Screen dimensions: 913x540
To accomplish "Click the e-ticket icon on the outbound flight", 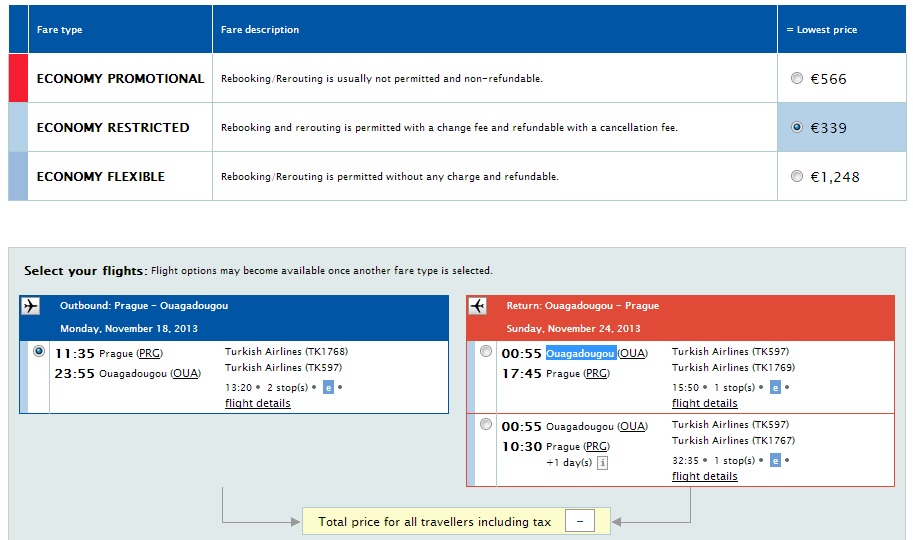I will (328, 387).
